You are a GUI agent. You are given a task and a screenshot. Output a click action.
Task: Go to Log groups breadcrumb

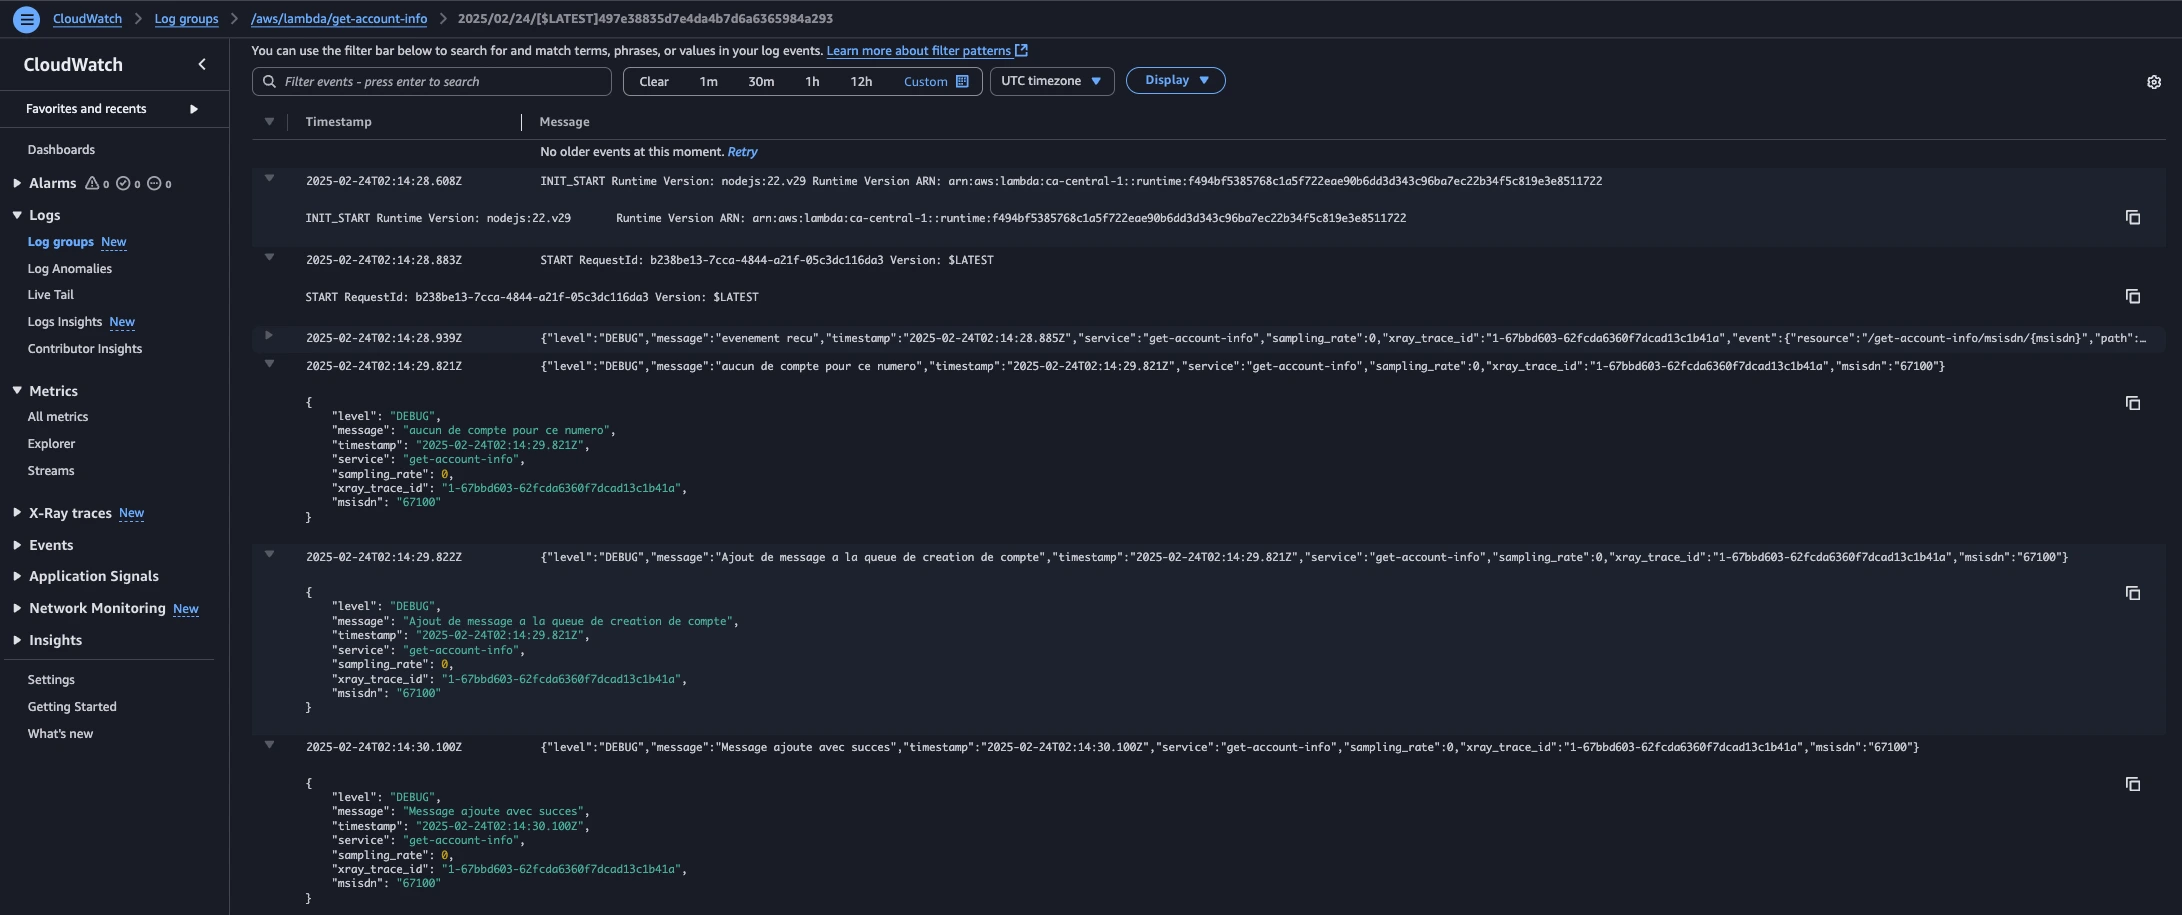[186, 19]
